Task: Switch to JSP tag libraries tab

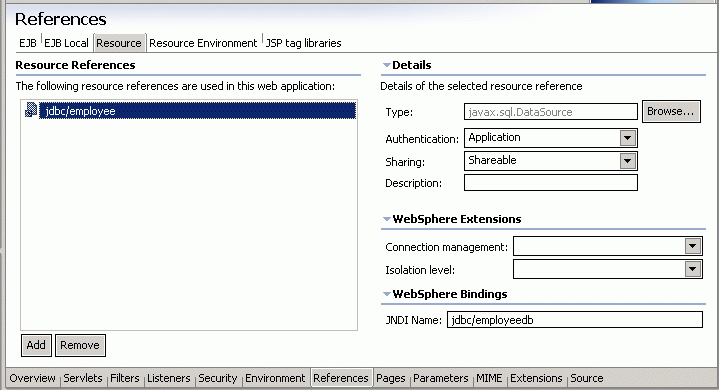Action: point(304,43)
